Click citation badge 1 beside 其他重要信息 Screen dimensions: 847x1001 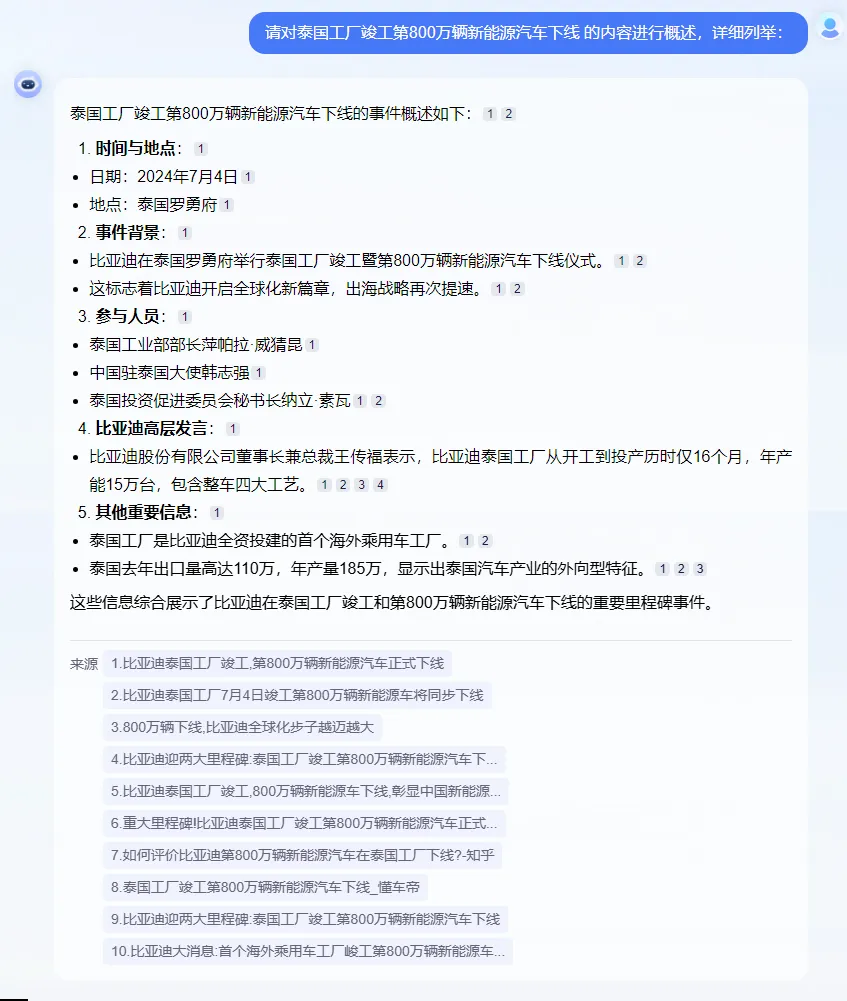click(217, 513)
